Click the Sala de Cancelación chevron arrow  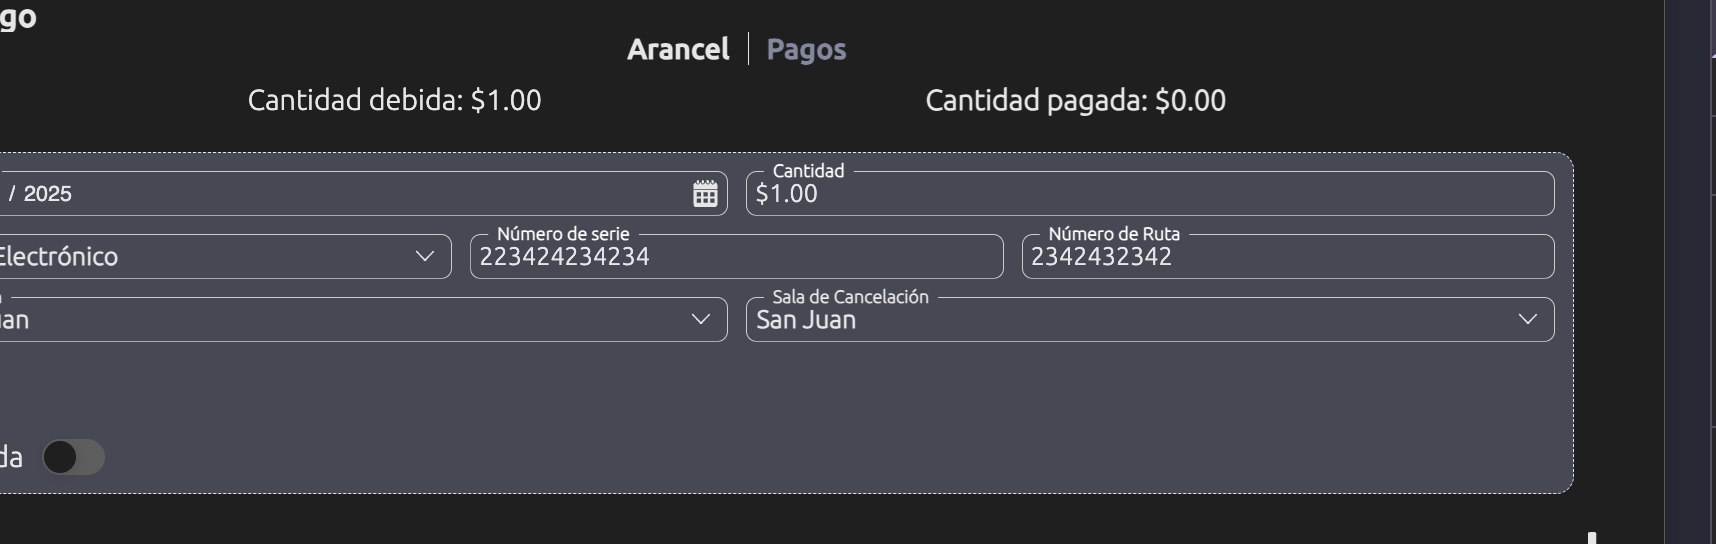click(1527, 319)
